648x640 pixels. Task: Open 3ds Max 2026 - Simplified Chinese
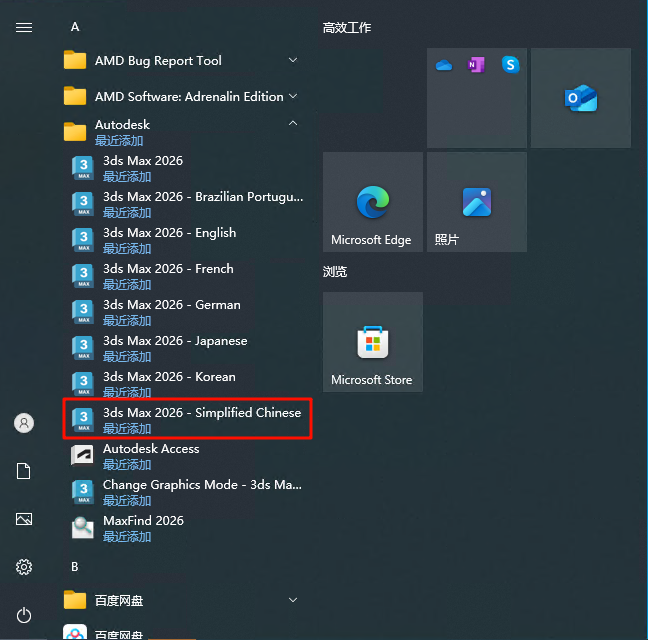[187, 419]
